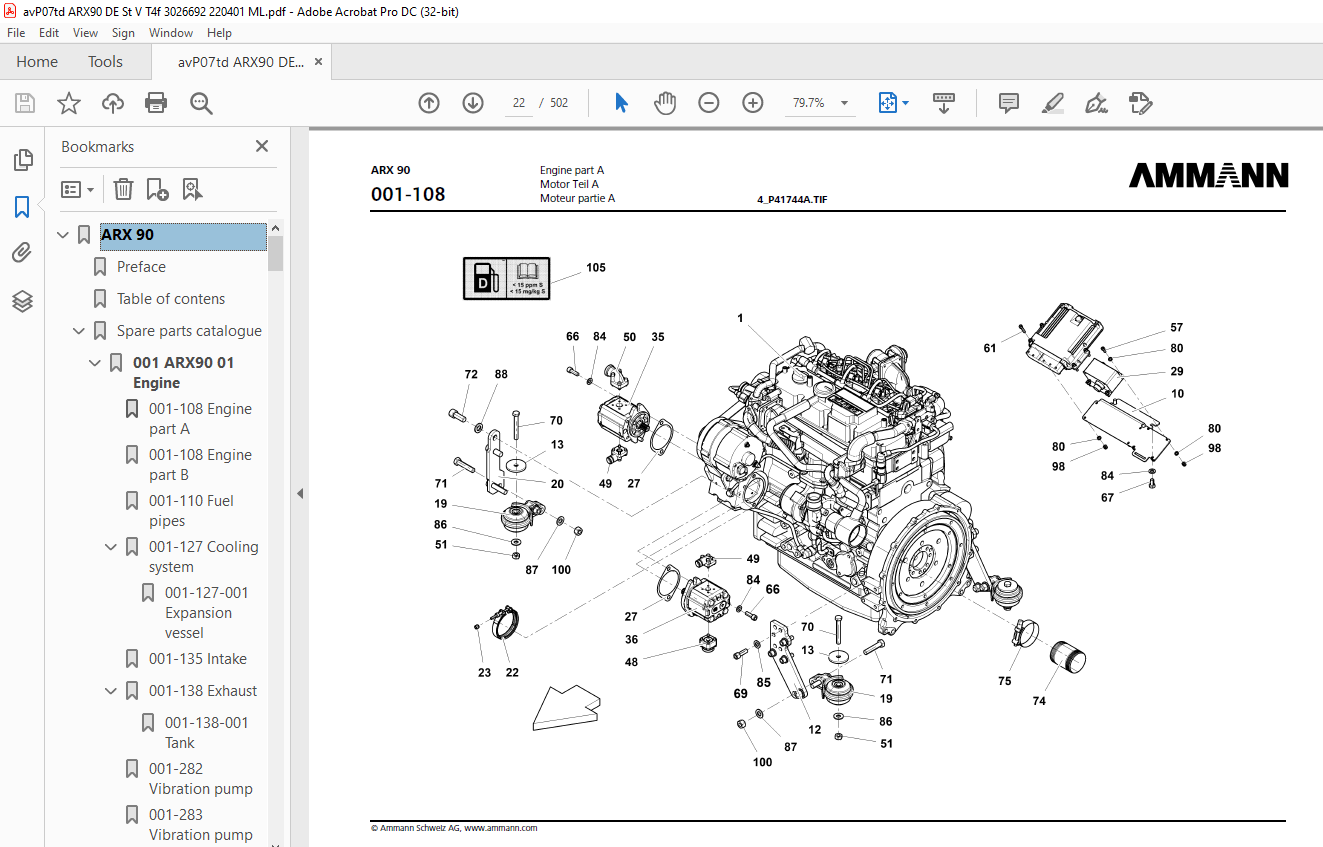
Task: Open the Help menu
Action: point(219,33)
